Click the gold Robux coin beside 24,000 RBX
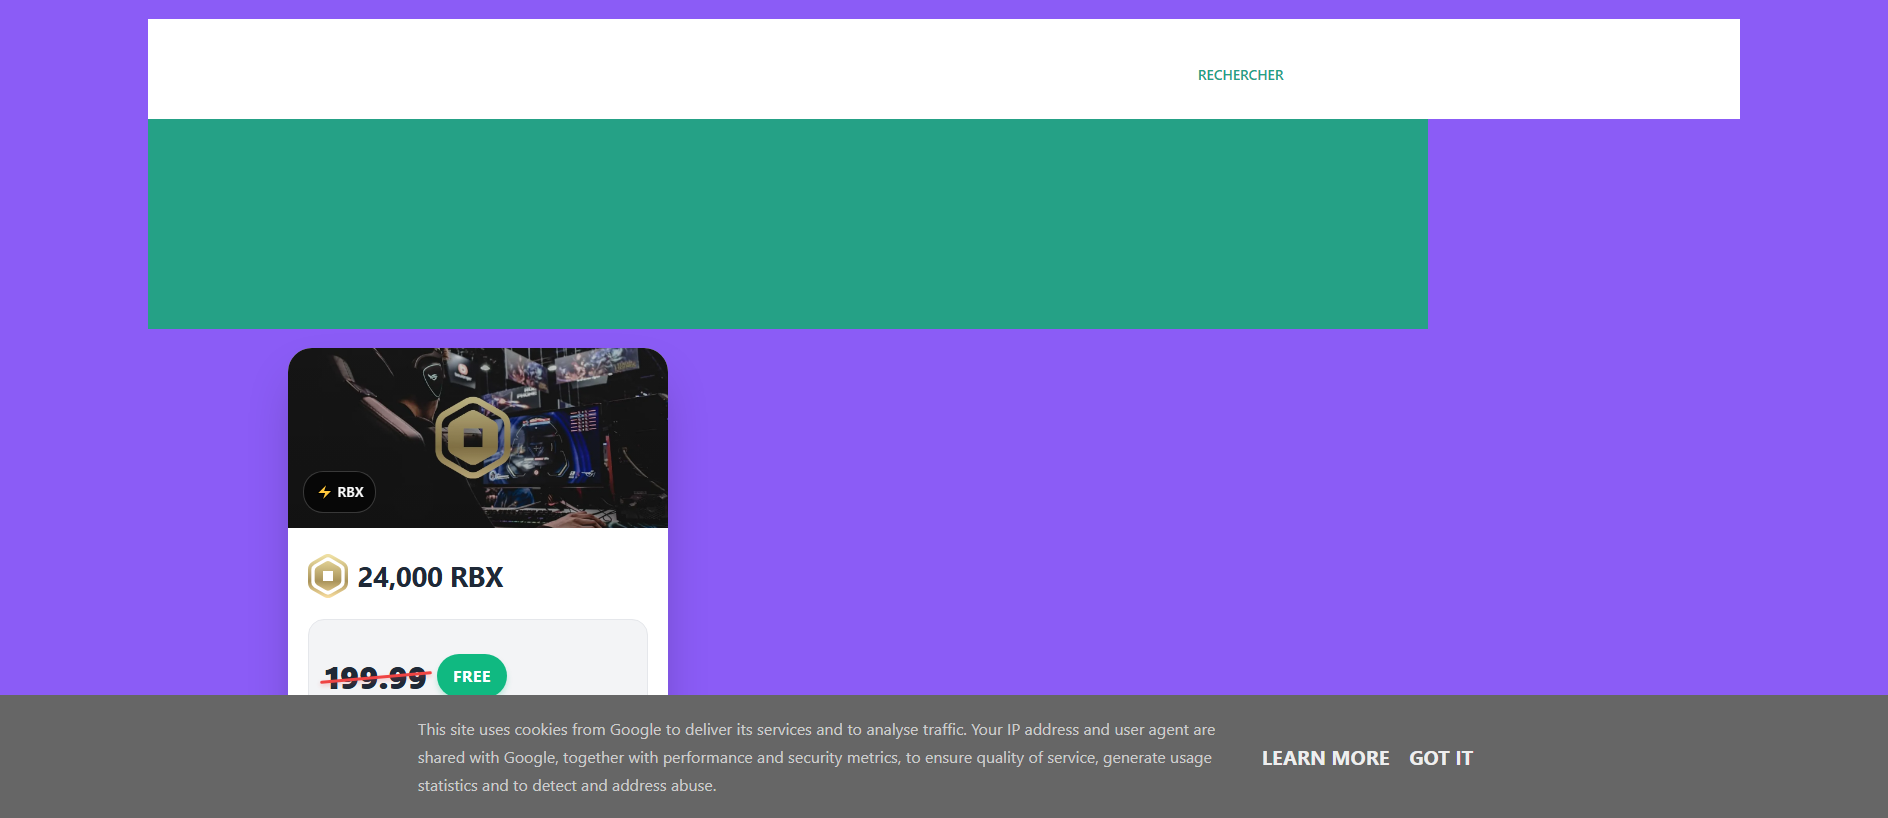Viewport: 1888px width, 818px height. pyautogui.click(x=328, y=576)
